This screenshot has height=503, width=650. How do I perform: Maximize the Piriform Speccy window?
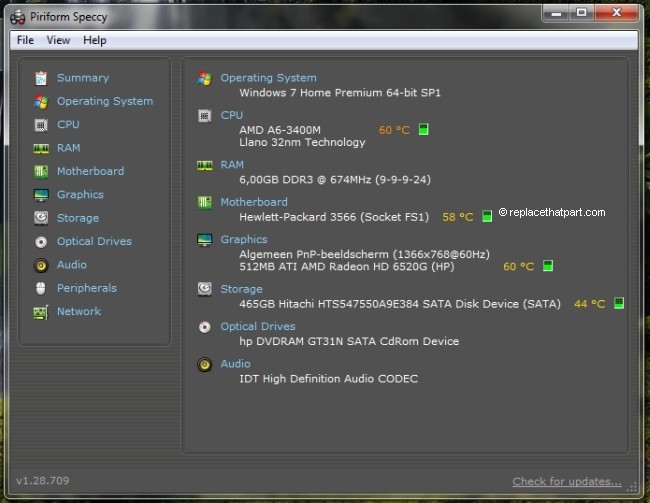click(581, 13)
